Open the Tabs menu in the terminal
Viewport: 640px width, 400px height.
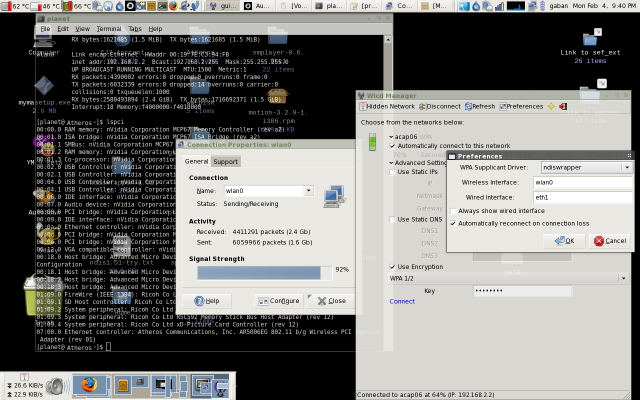135,29
